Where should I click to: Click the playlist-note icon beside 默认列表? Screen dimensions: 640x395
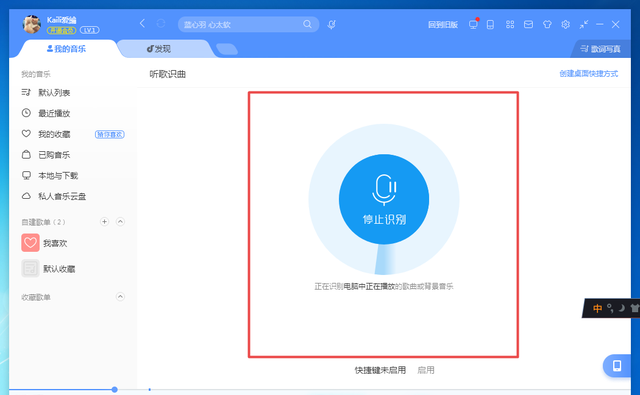tap(26, 93)
